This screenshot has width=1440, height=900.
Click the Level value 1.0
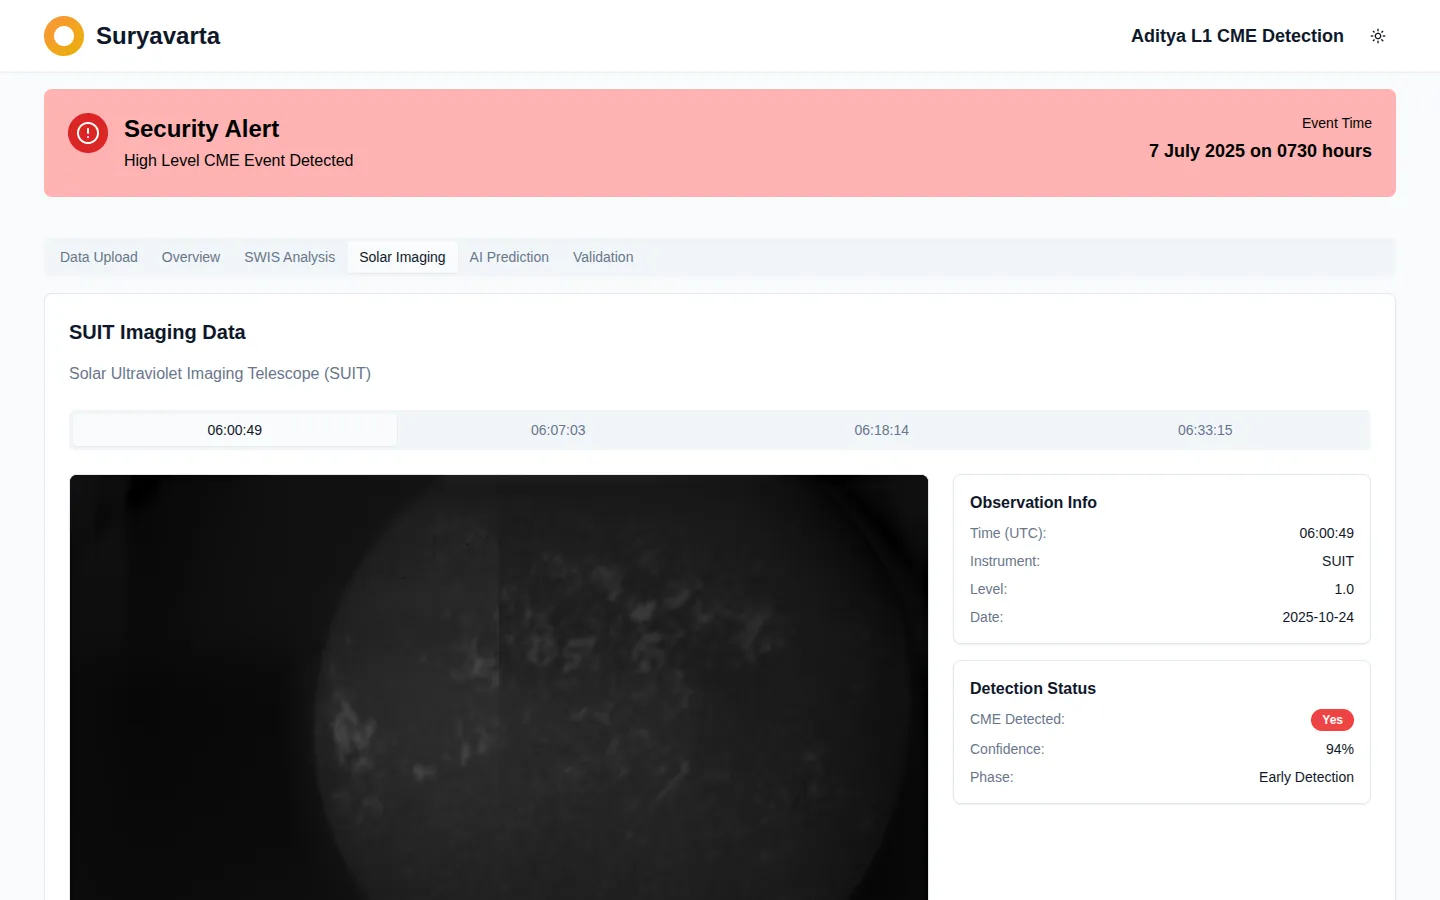[1344, 589]
